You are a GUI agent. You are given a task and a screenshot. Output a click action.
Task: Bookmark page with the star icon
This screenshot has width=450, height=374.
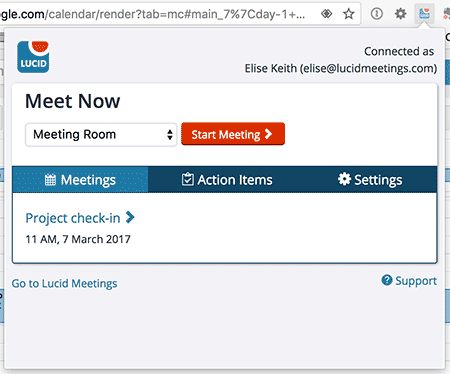(x=349, y=14)
